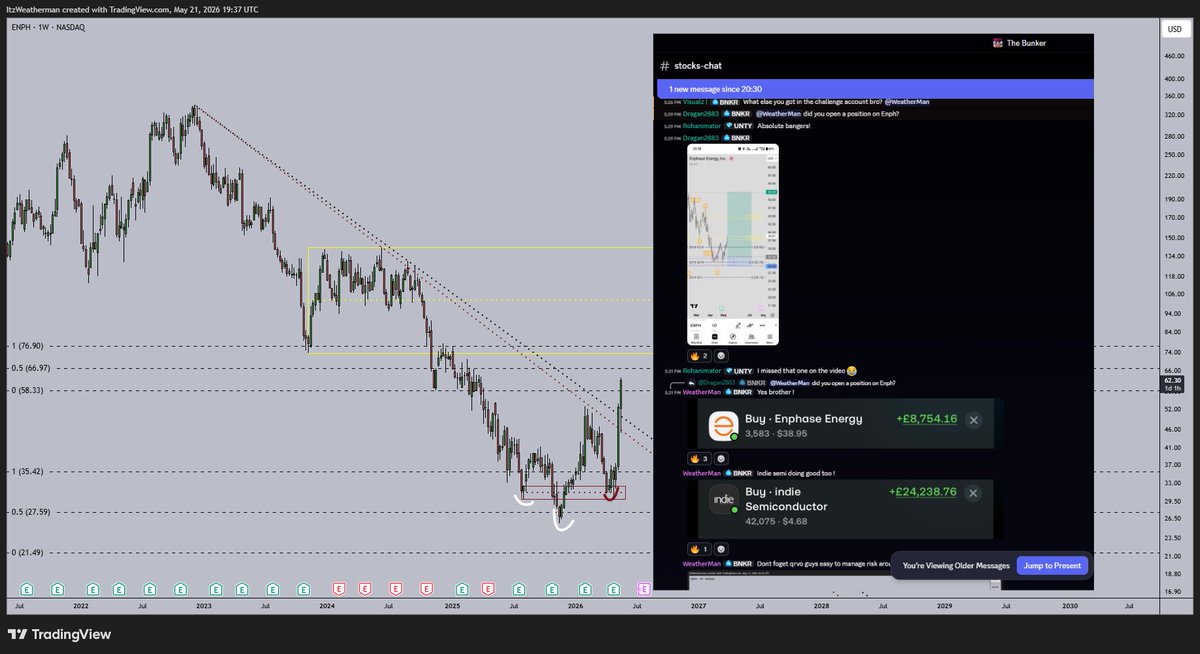Click the grey emoji reaction beside fire 3

[x=721, y=458]
